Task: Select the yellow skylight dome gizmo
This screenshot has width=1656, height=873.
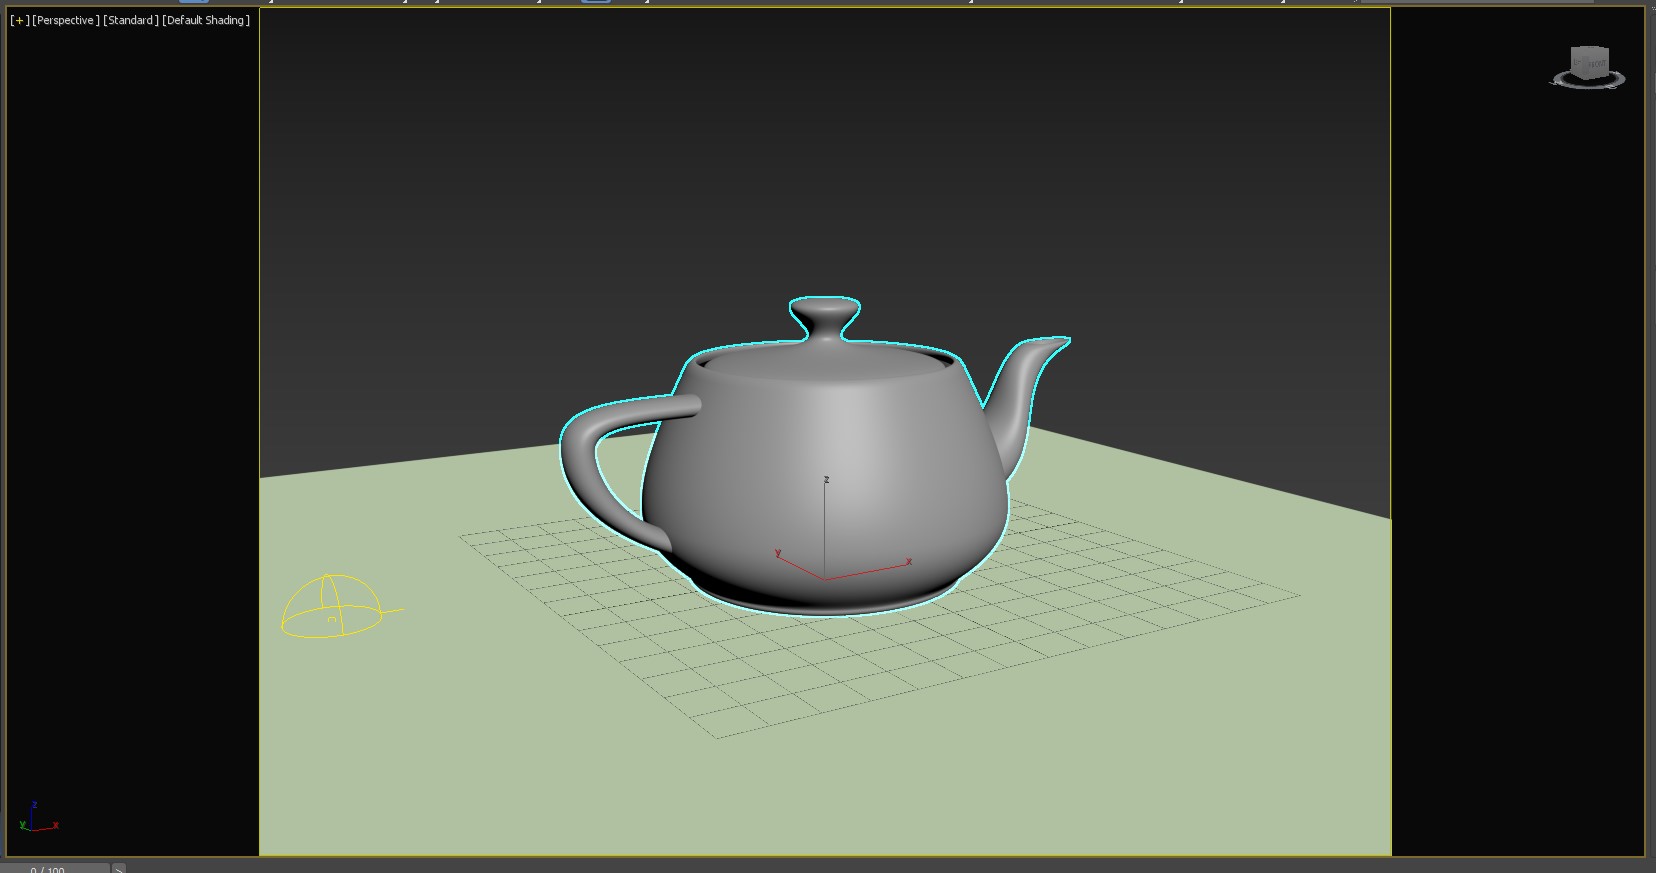Action: 331,606
